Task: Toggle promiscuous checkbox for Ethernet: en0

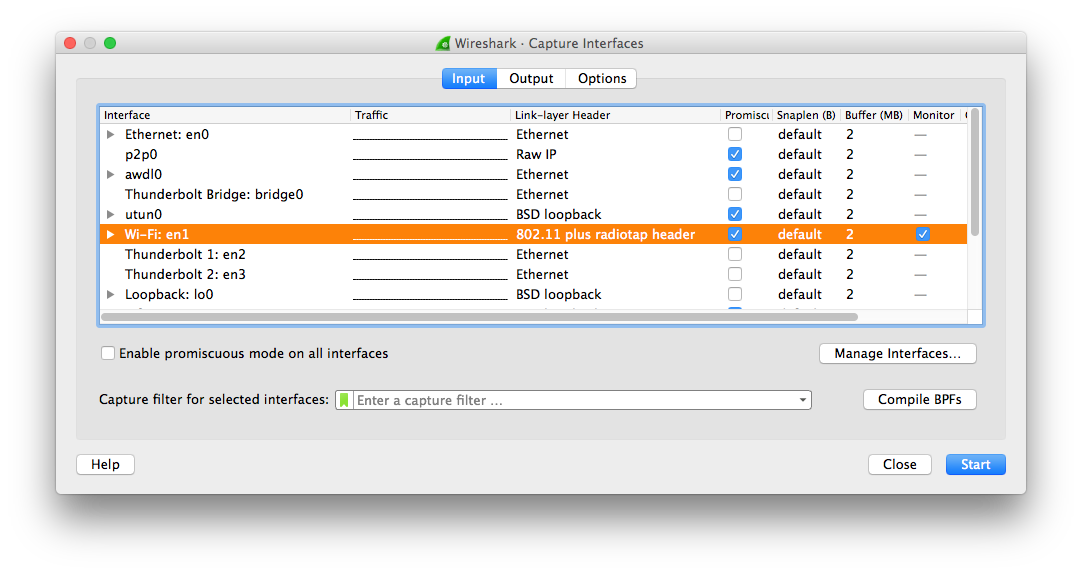Action: (735, 135)
